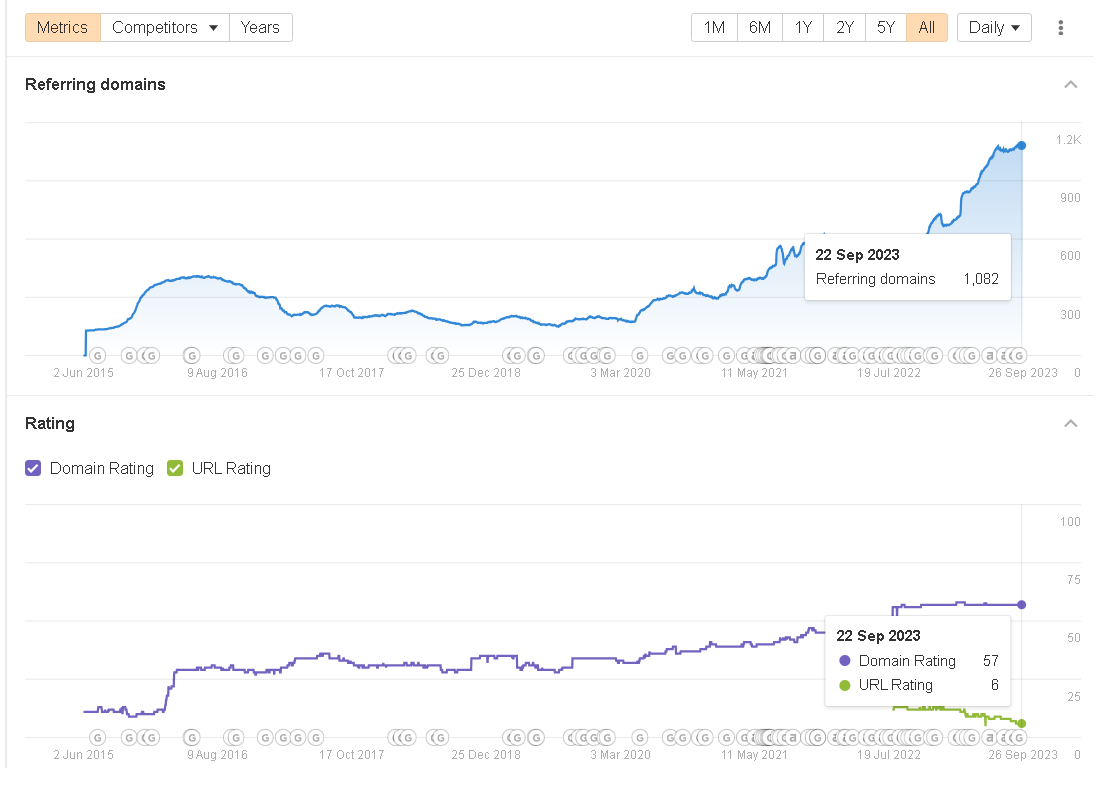Open the three-dot more options menu

pyautogui.click(x=1061, y=28)
